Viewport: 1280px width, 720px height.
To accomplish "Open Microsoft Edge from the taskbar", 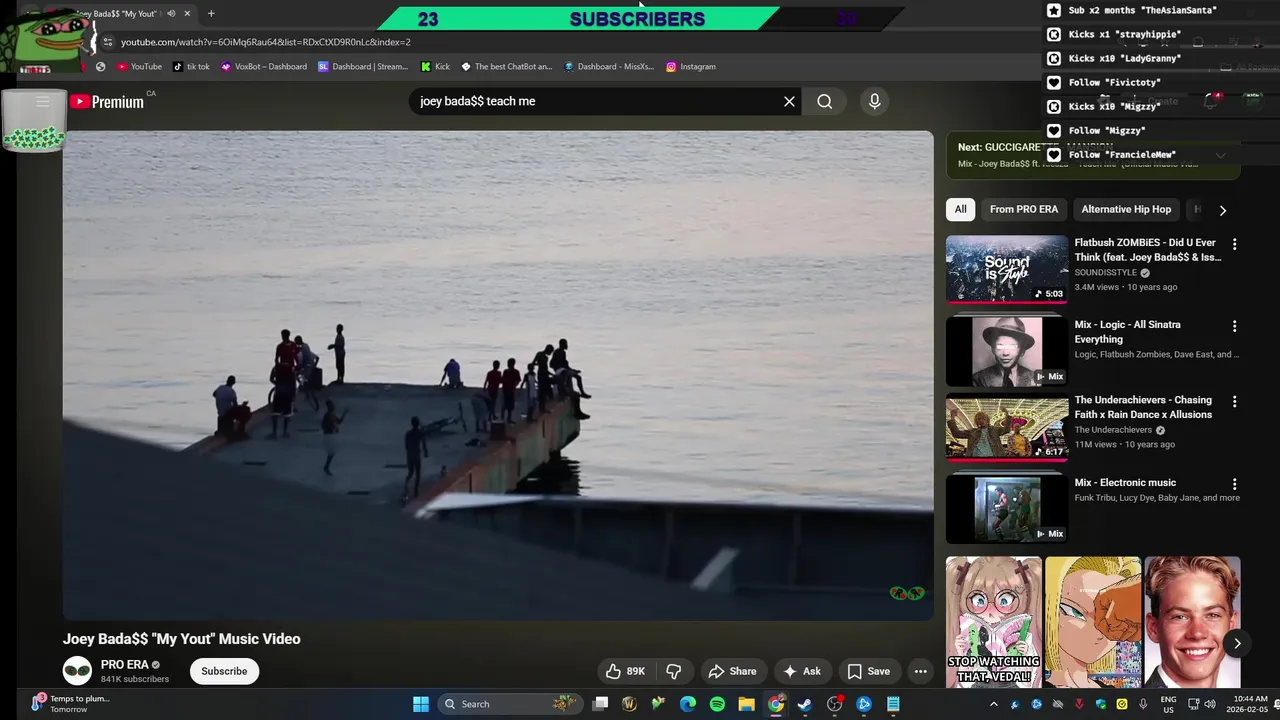I will click(688, 704).
